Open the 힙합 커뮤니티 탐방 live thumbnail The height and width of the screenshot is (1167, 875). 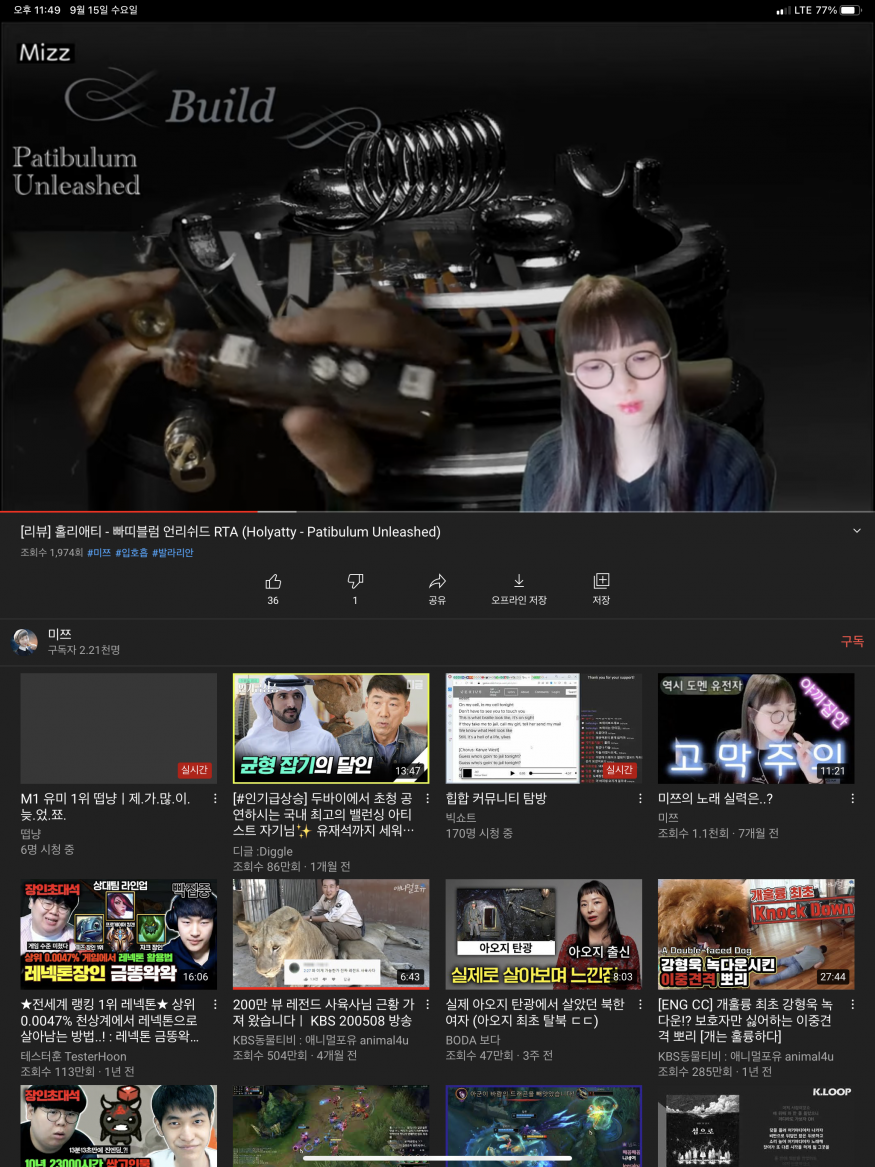click(543, 729)
